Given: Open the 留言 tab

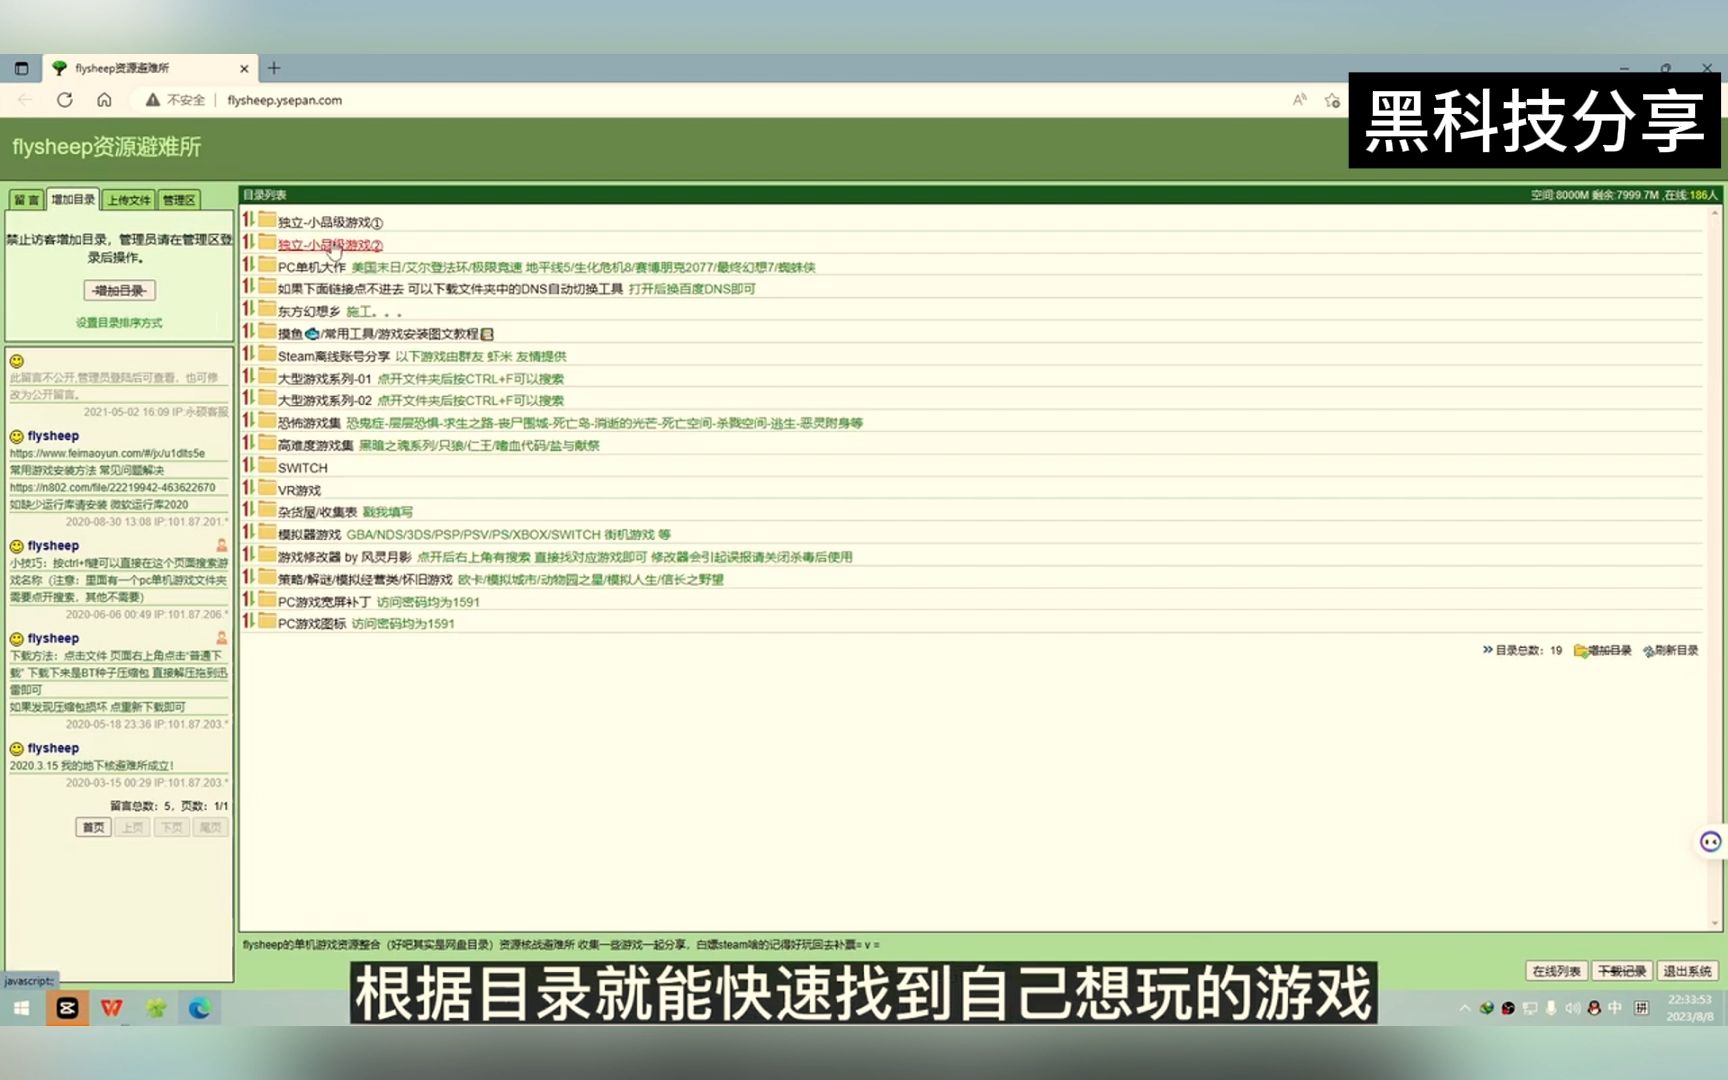Looking at the screenshot, I should (x=26, y=200).
